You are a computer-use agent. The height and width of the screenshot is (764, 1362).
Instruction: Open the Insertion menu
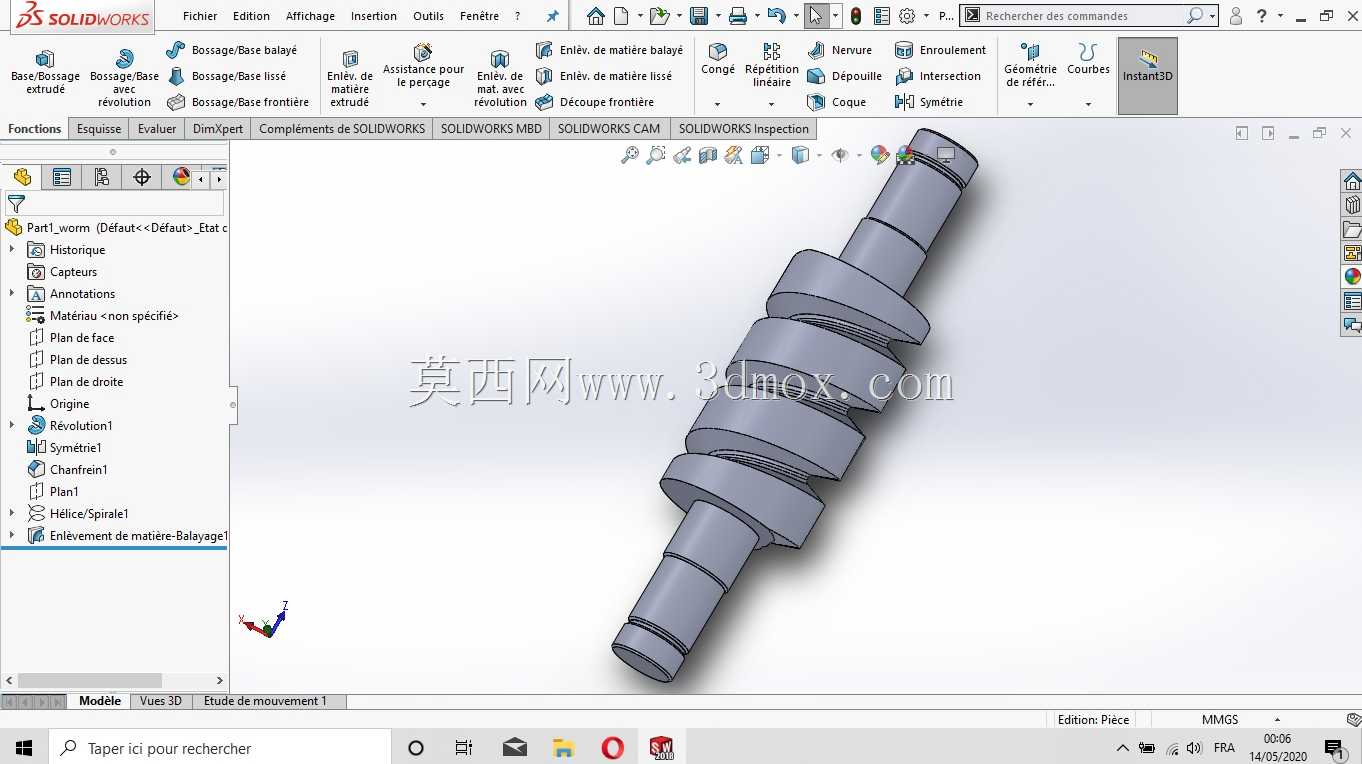click(374, 16)
